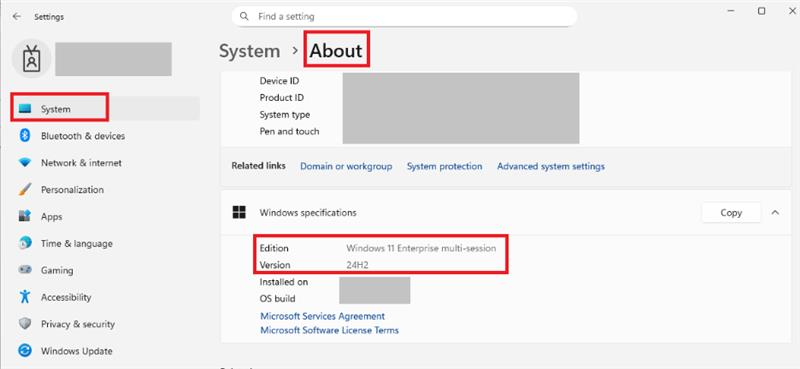This screenshot has width=800, height=369.
Task: Click the Apps icon in sidebar
Action: pos(24,216)
